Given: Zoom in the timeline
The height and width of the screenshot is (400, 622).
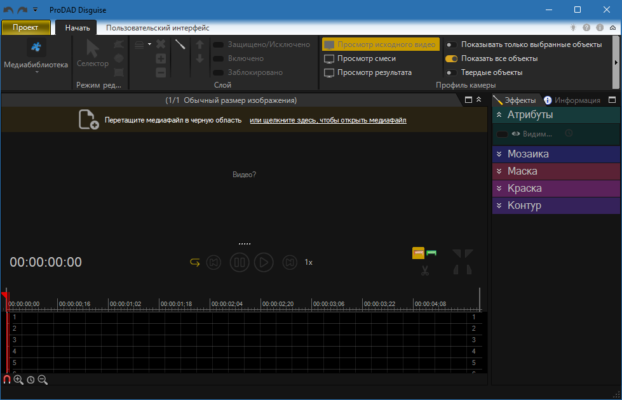Looking at the screenshot, I should (x=18, y=380).
